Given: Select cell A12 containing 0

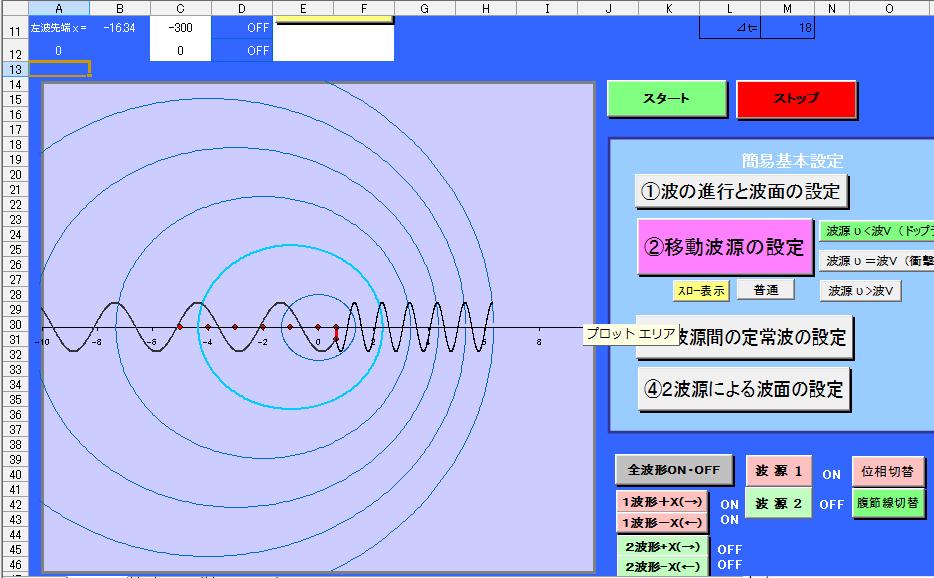Looking at the screenshot, I should [x=59, y=51].
